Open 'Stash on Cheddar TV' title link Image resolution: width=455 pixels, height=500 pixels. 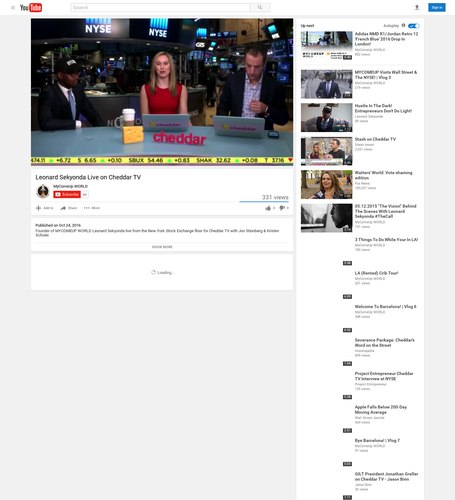coord(375,139)
